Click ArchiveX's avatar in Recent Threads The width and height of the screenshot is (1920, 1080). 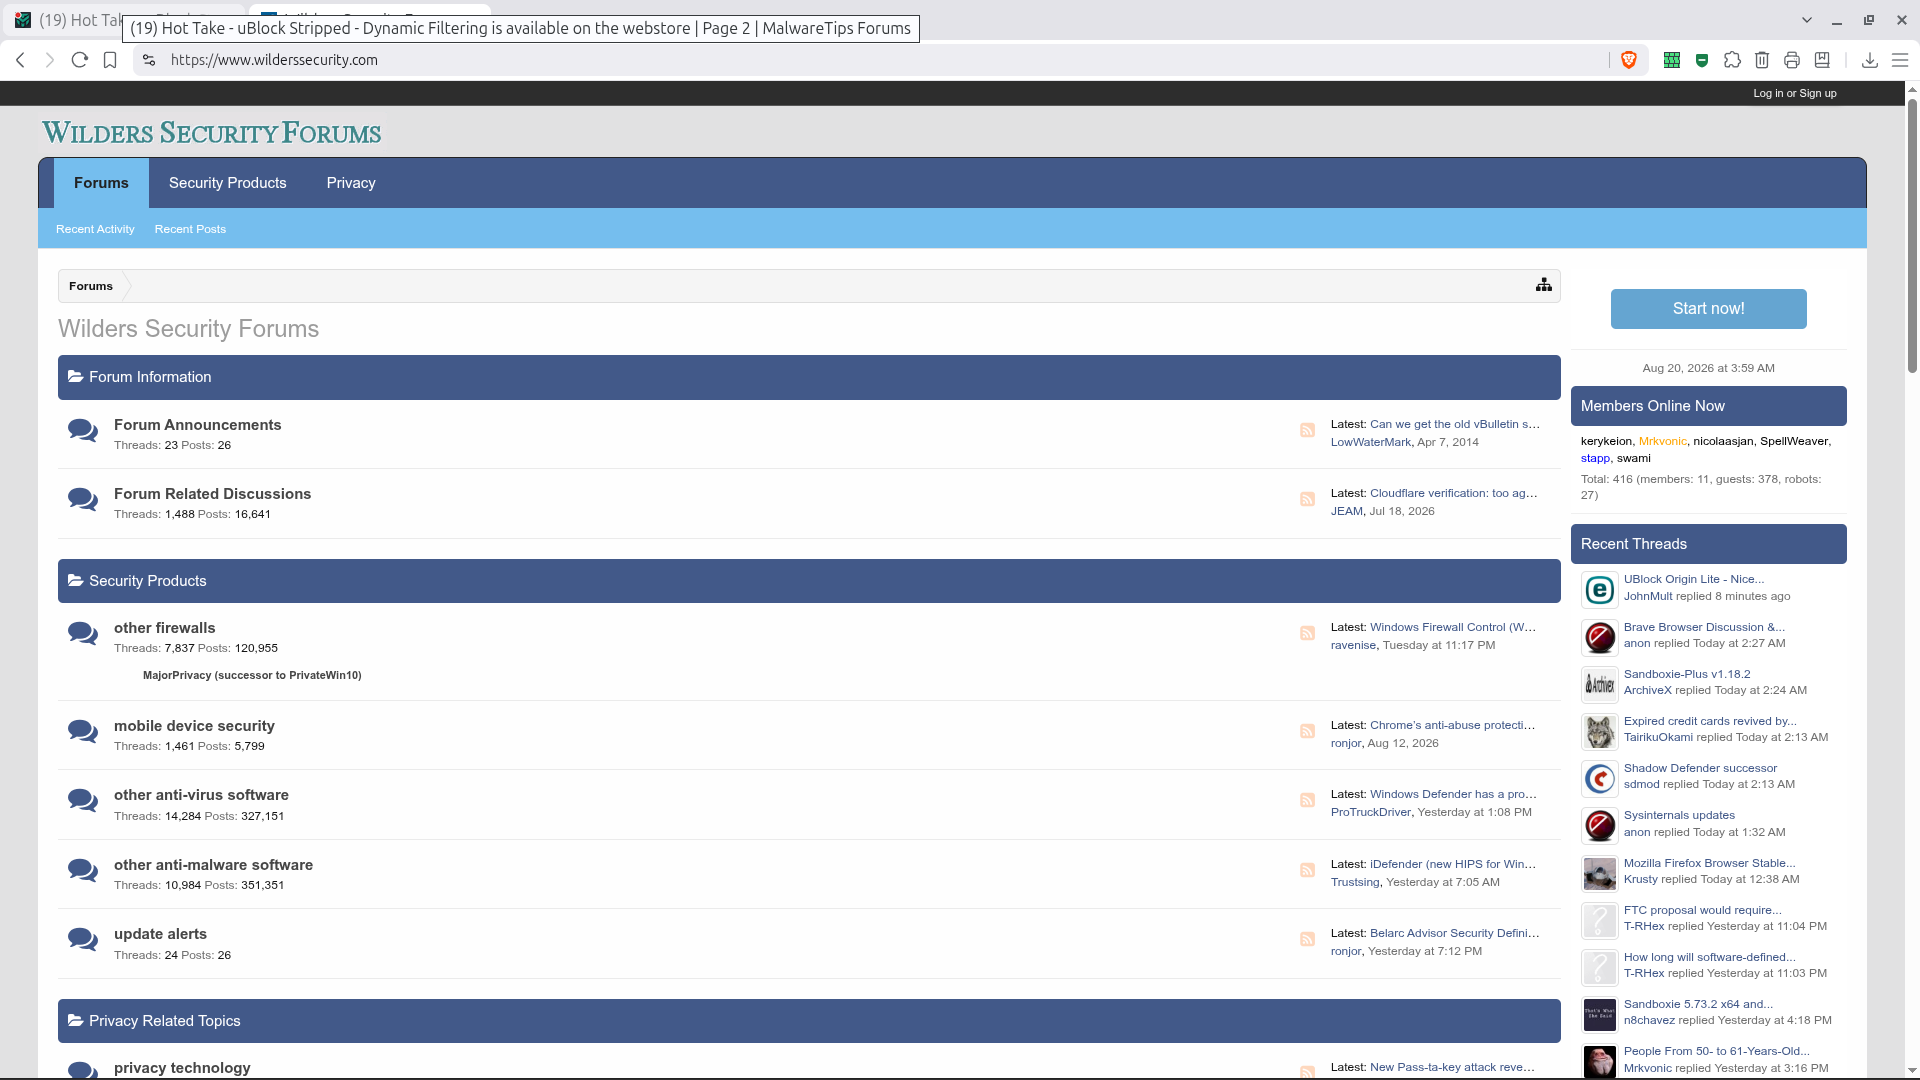pyautogui.click(x=1600, y=685)
